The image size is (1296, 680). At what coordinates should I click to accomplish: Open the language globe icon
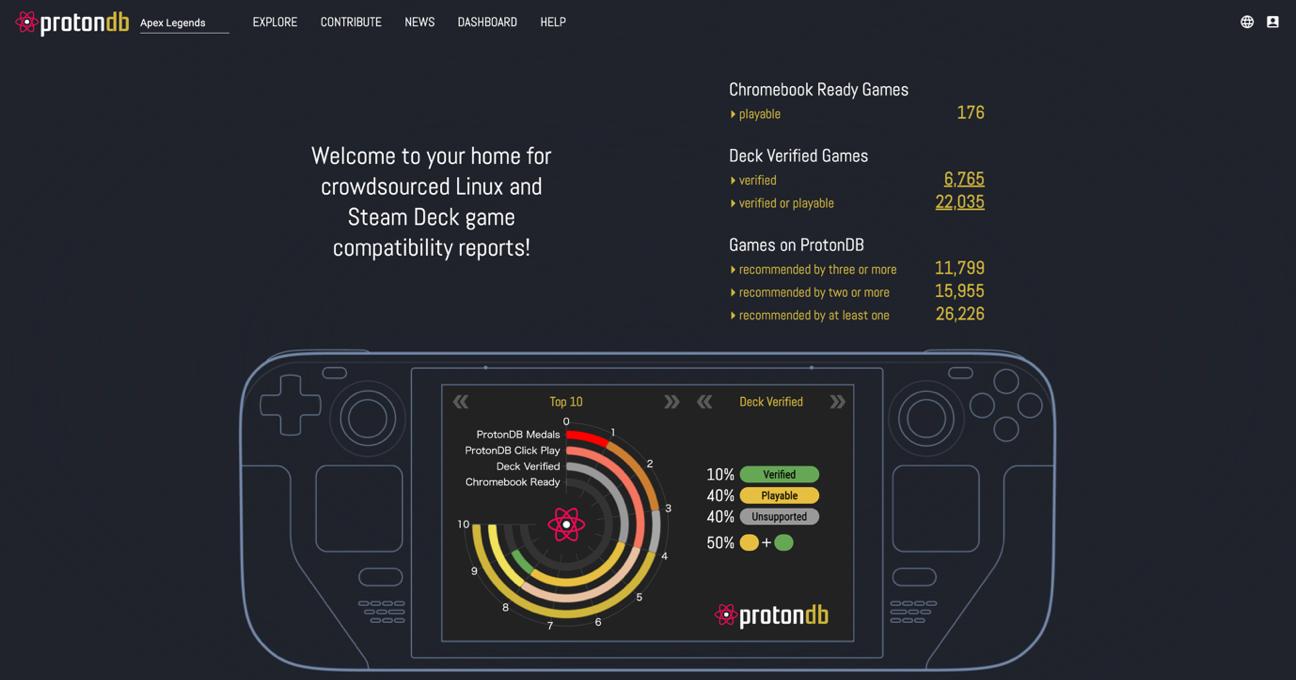tap(1246, 21)
